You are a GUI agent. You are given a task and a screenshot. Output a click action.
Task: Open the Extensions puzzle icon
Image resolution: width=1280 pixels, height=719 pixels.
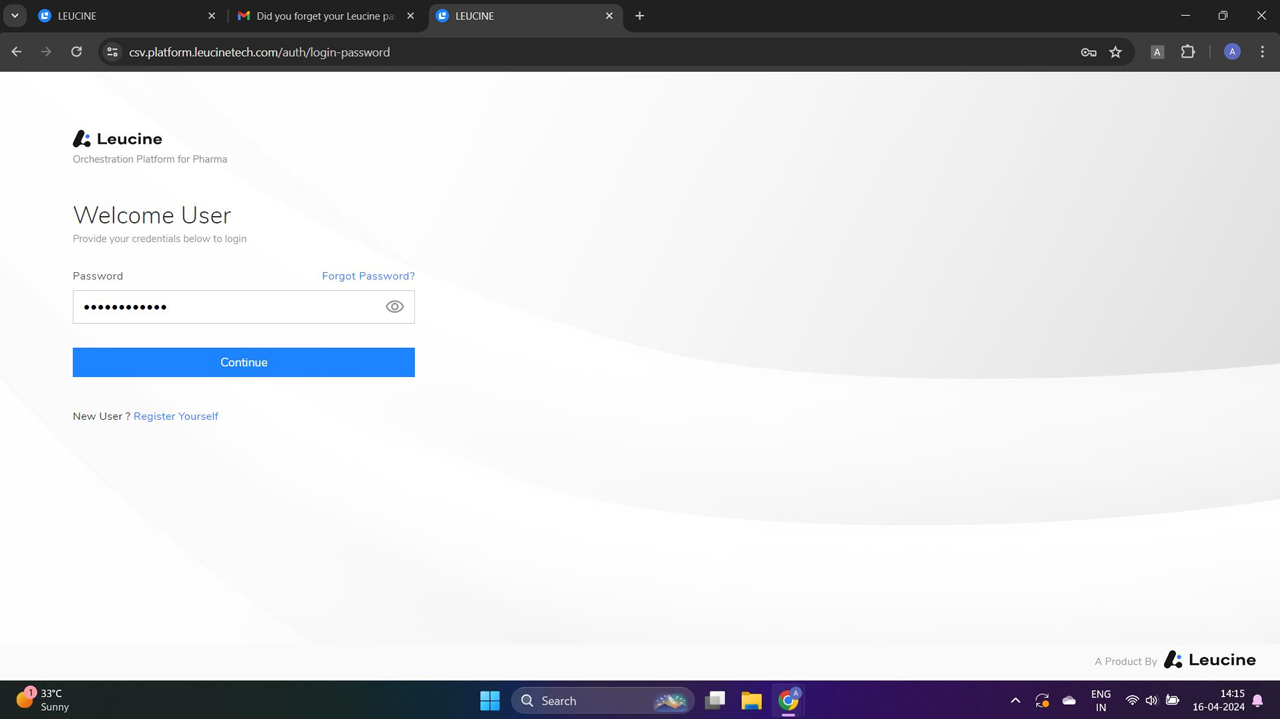point(1188,52)
